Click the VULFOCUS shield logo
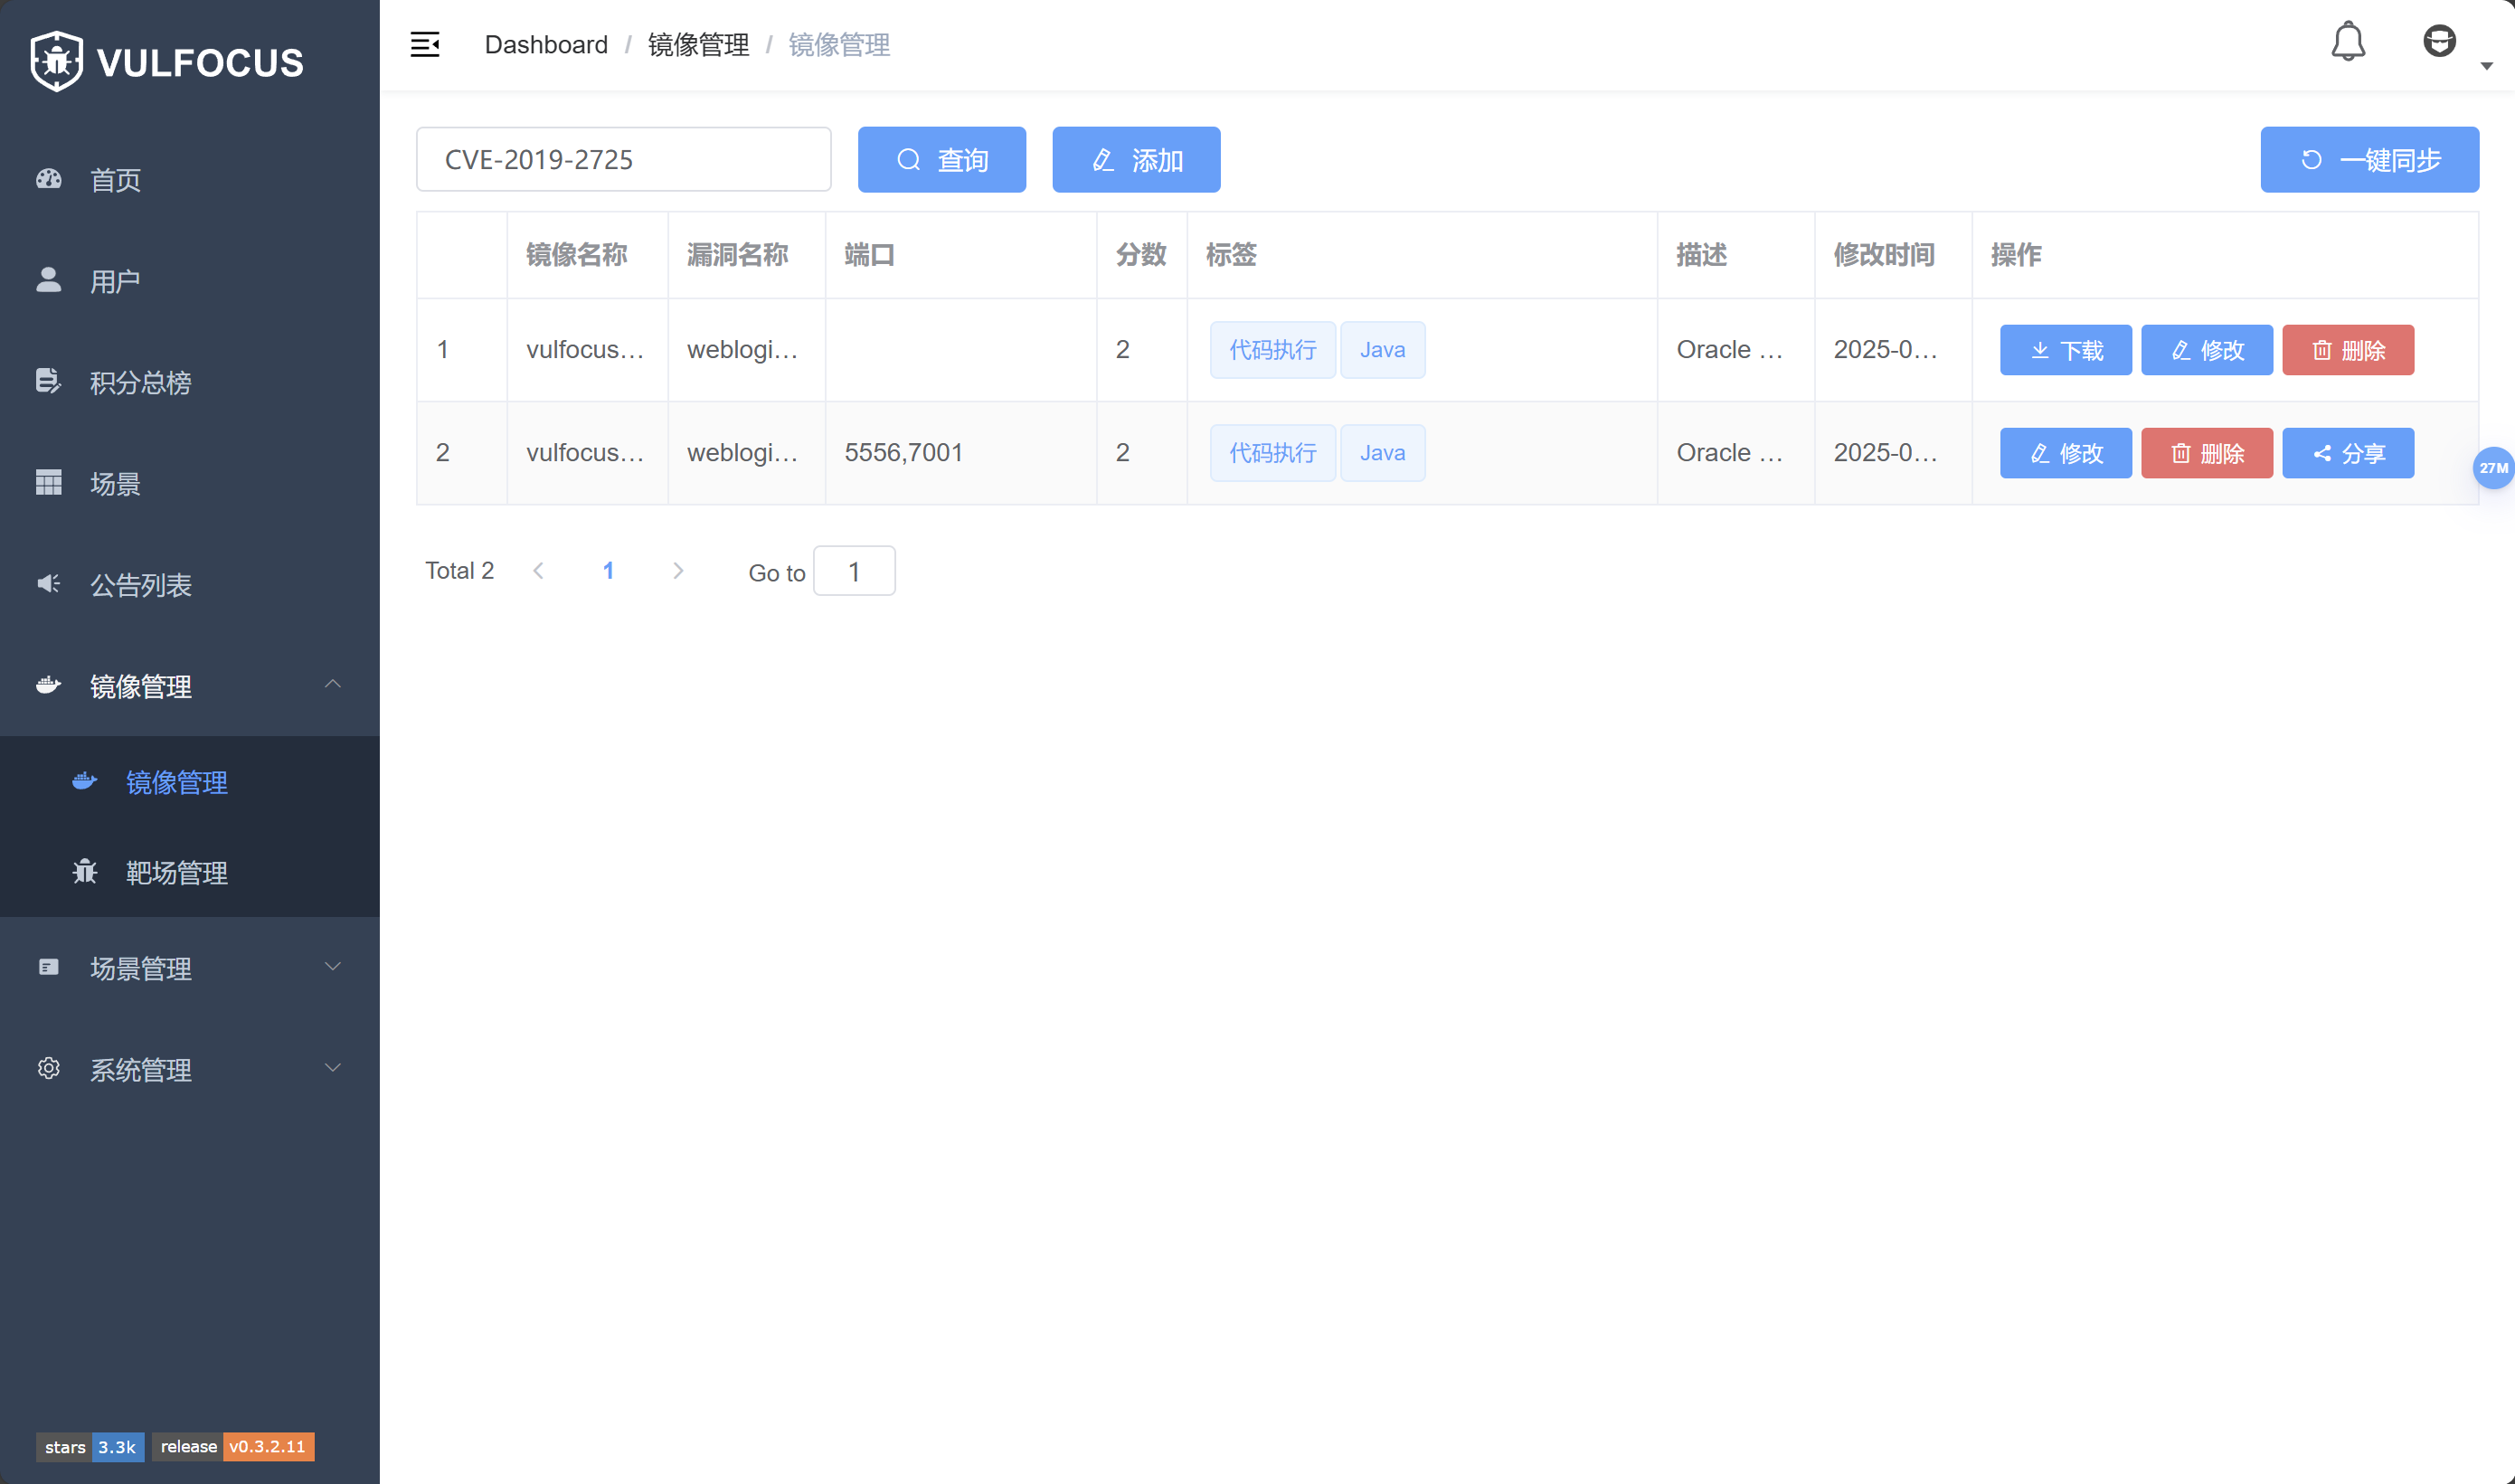Screen dimensions: 2515x1484 pyautogui.click(x=57, y=62)
